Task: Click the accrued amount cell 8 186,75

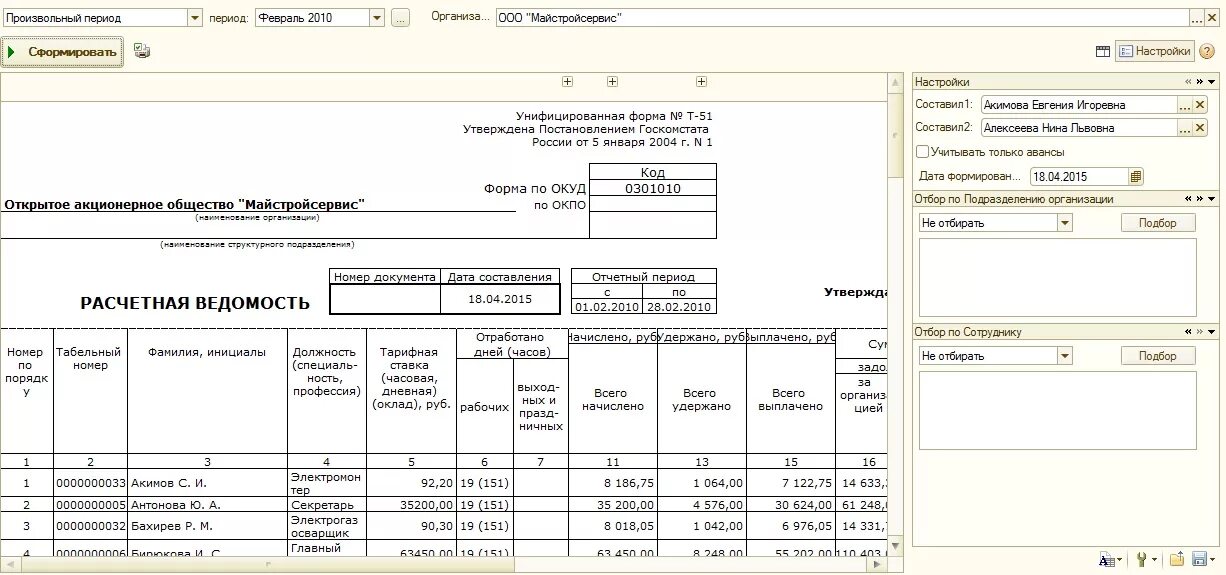Action: 613,483
